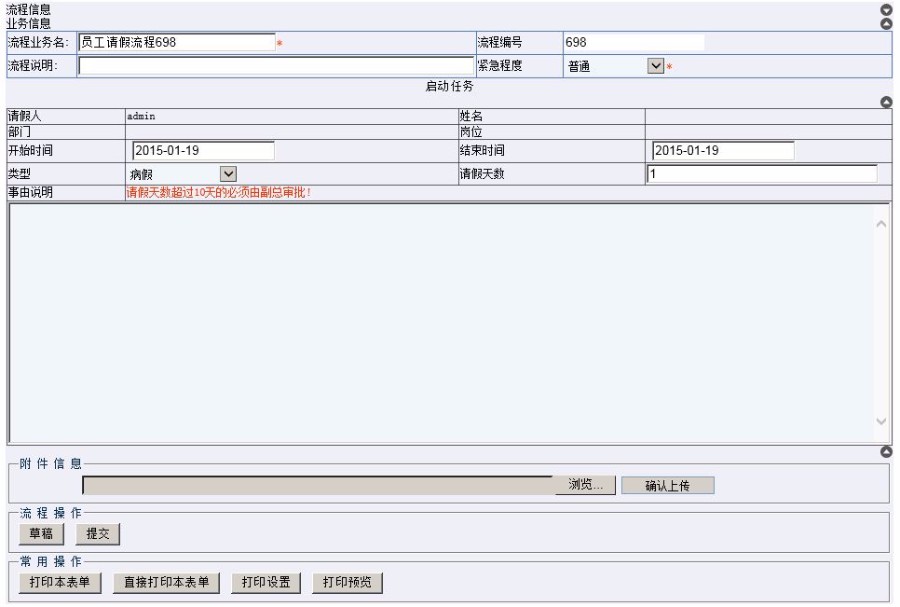This screenshot has height=607, width=900.
Task: Click the 确认上传 button
Action: (668, 485)
